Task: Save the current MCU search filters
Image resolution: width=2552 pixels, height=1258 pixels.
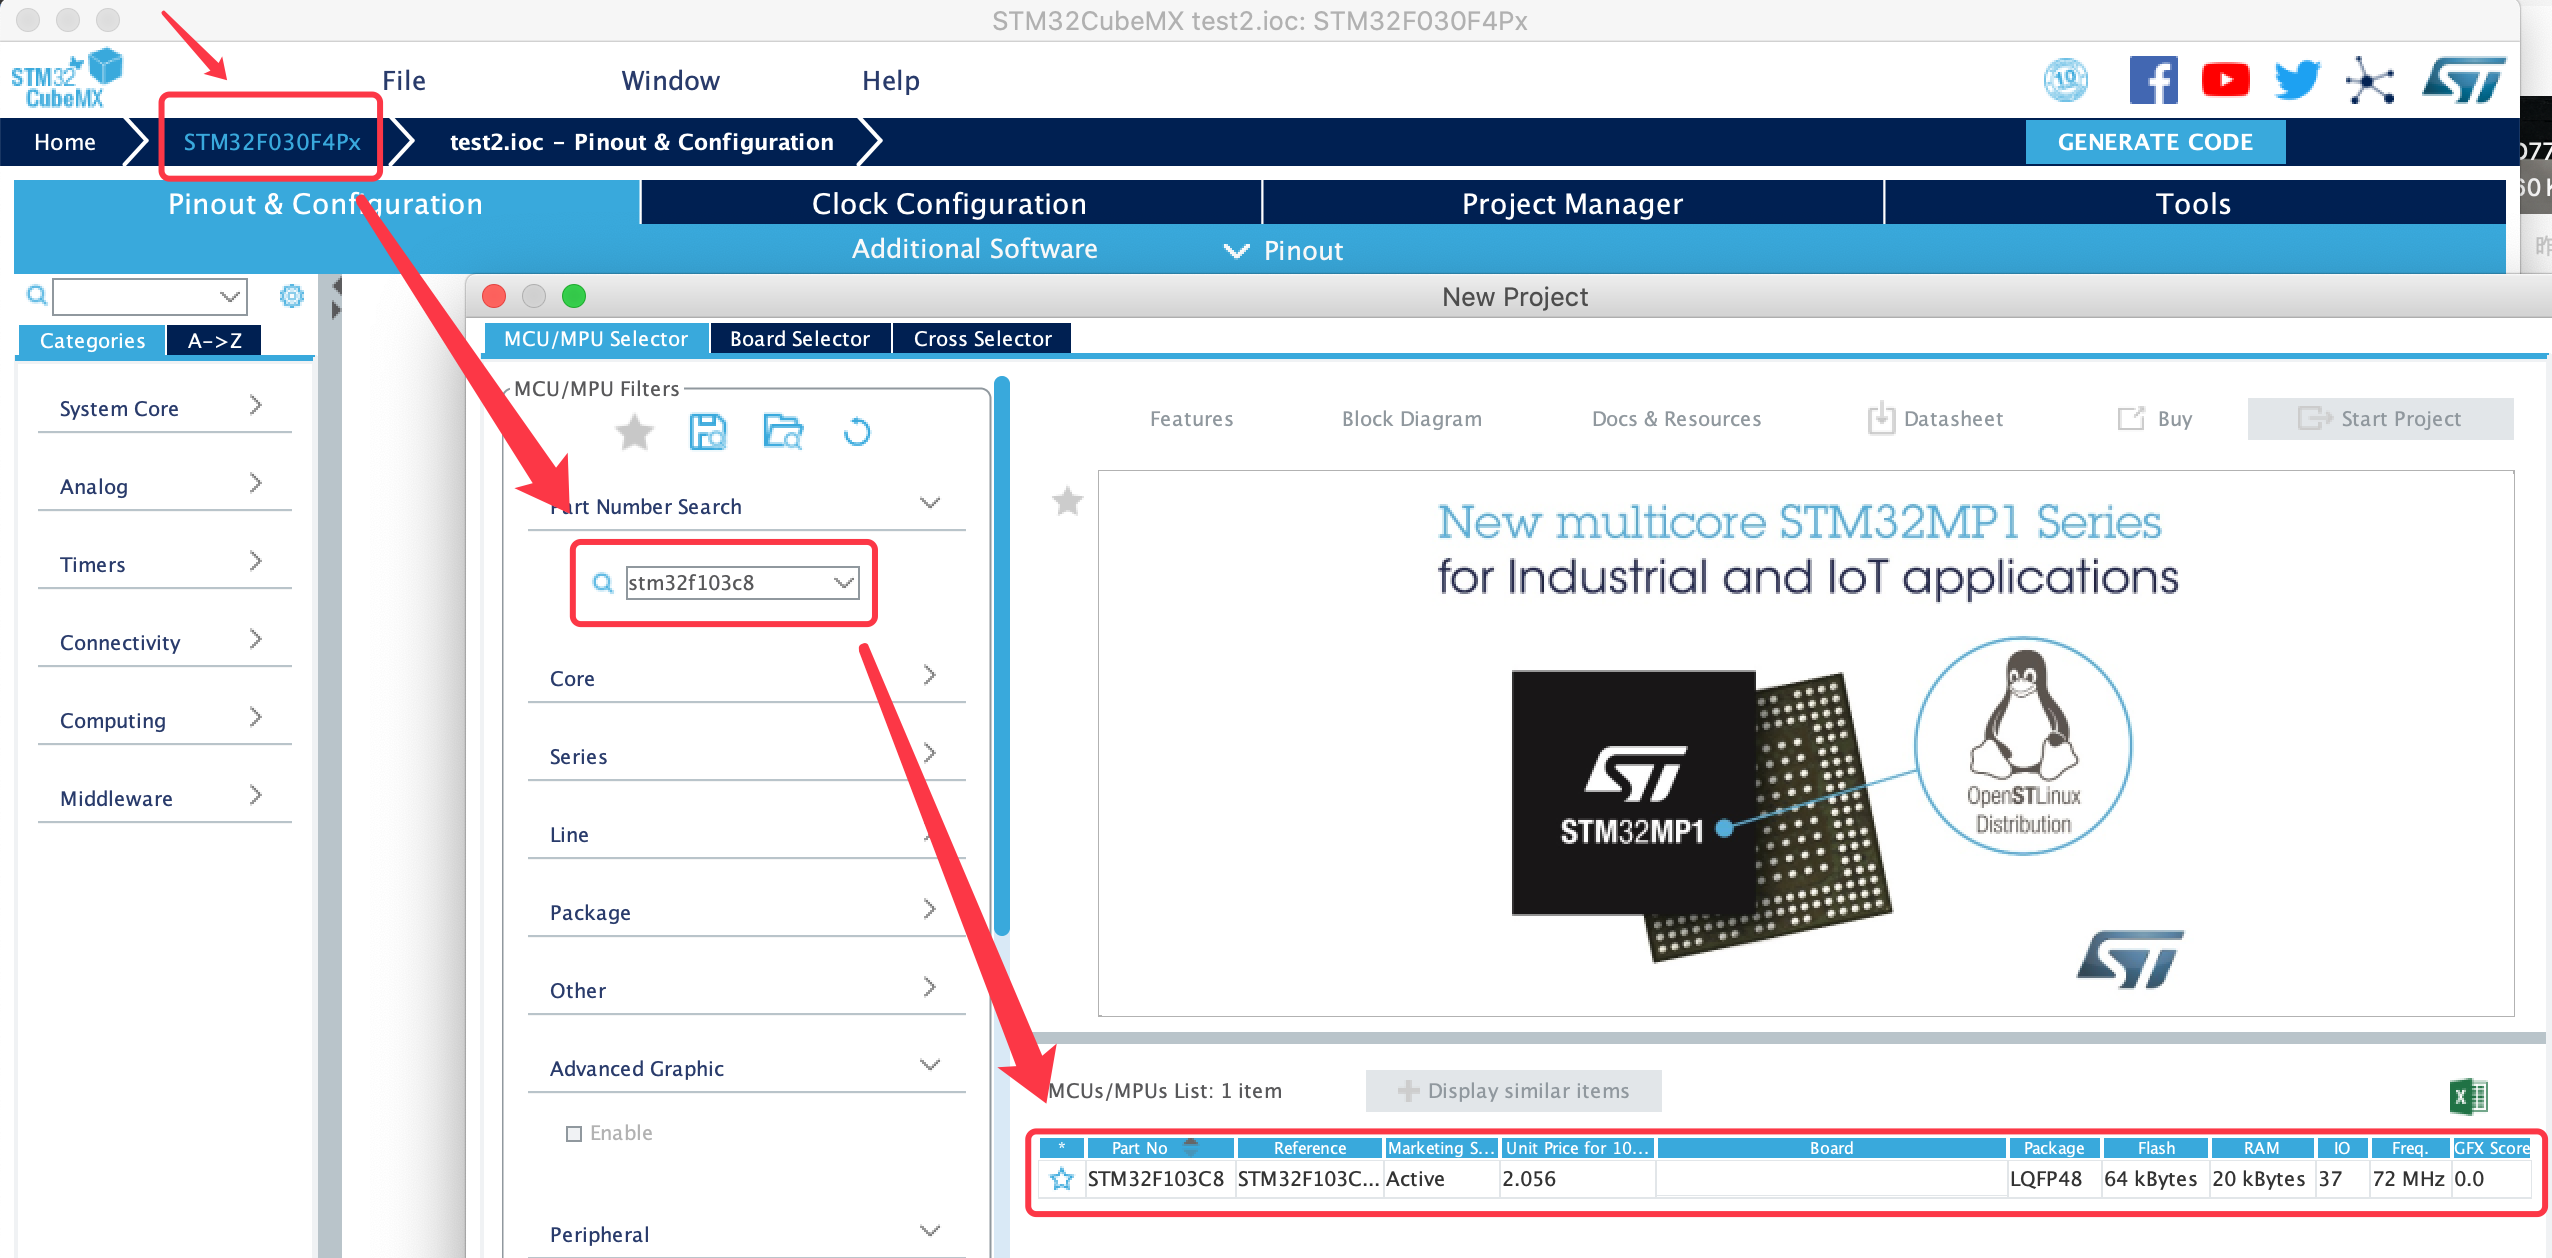Action: coord(708,432)
